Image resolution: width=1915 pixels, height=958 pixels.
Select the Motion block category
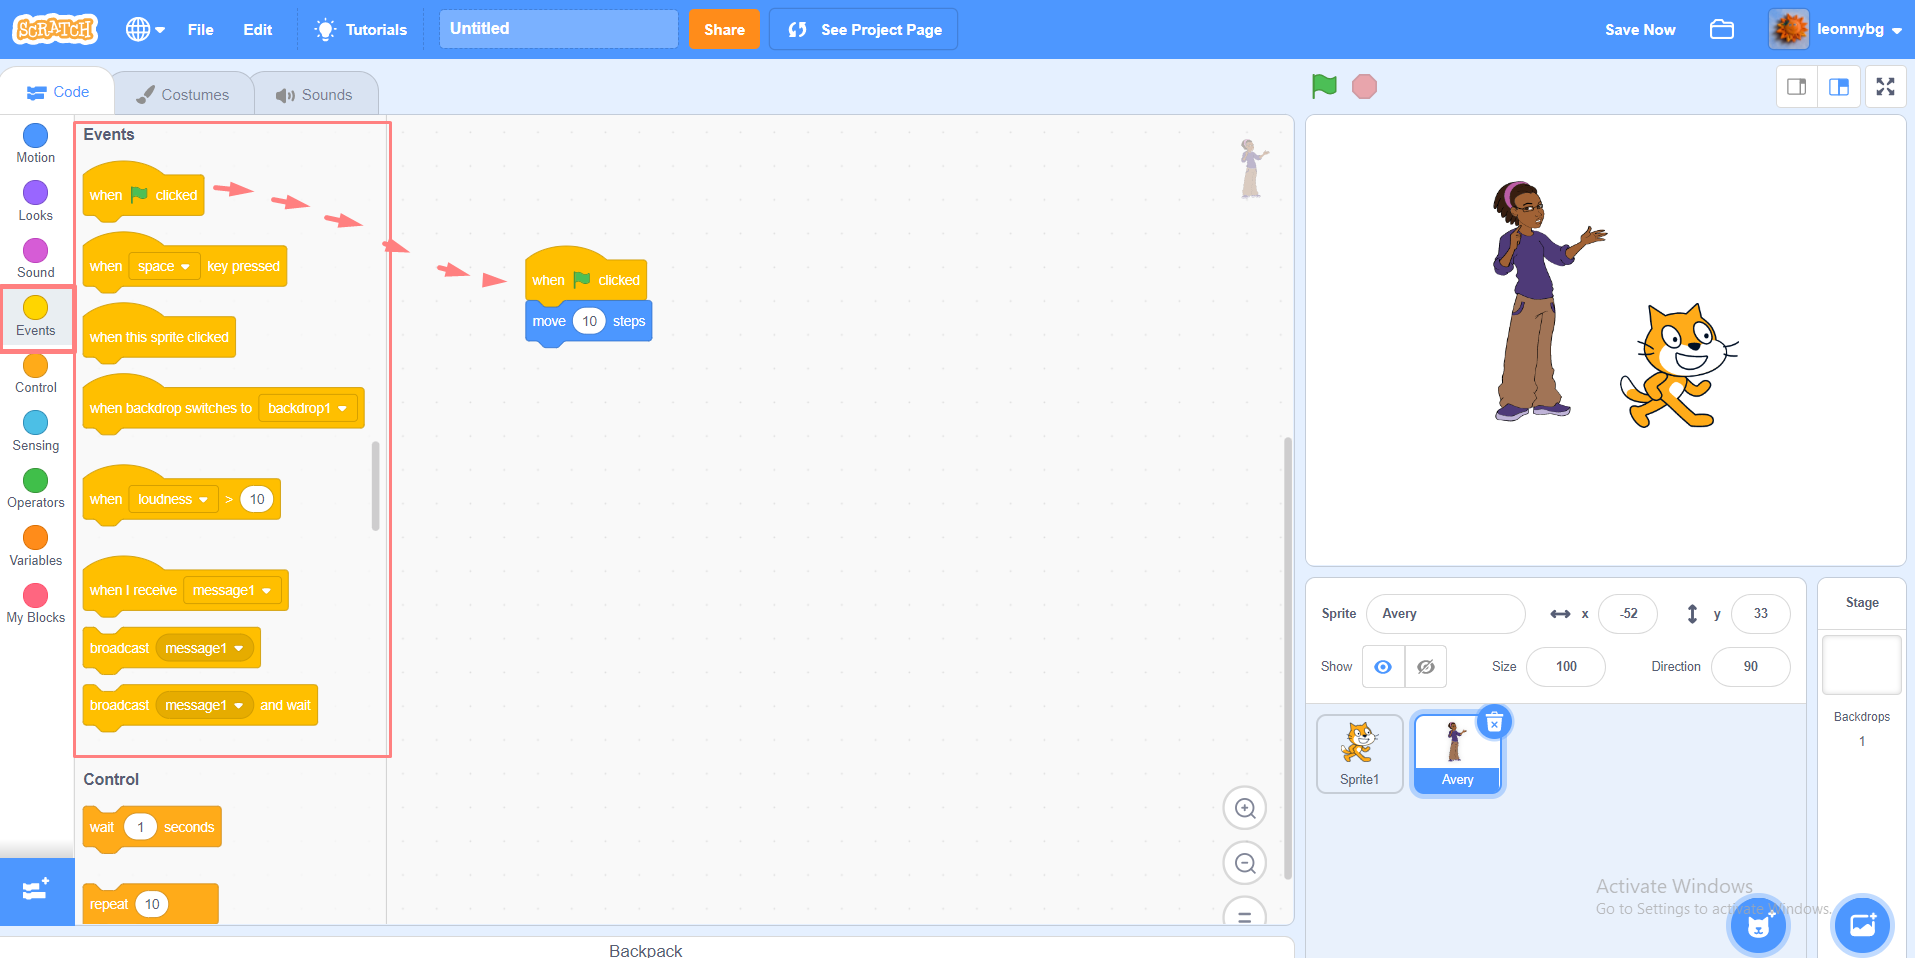coord(36,143)
